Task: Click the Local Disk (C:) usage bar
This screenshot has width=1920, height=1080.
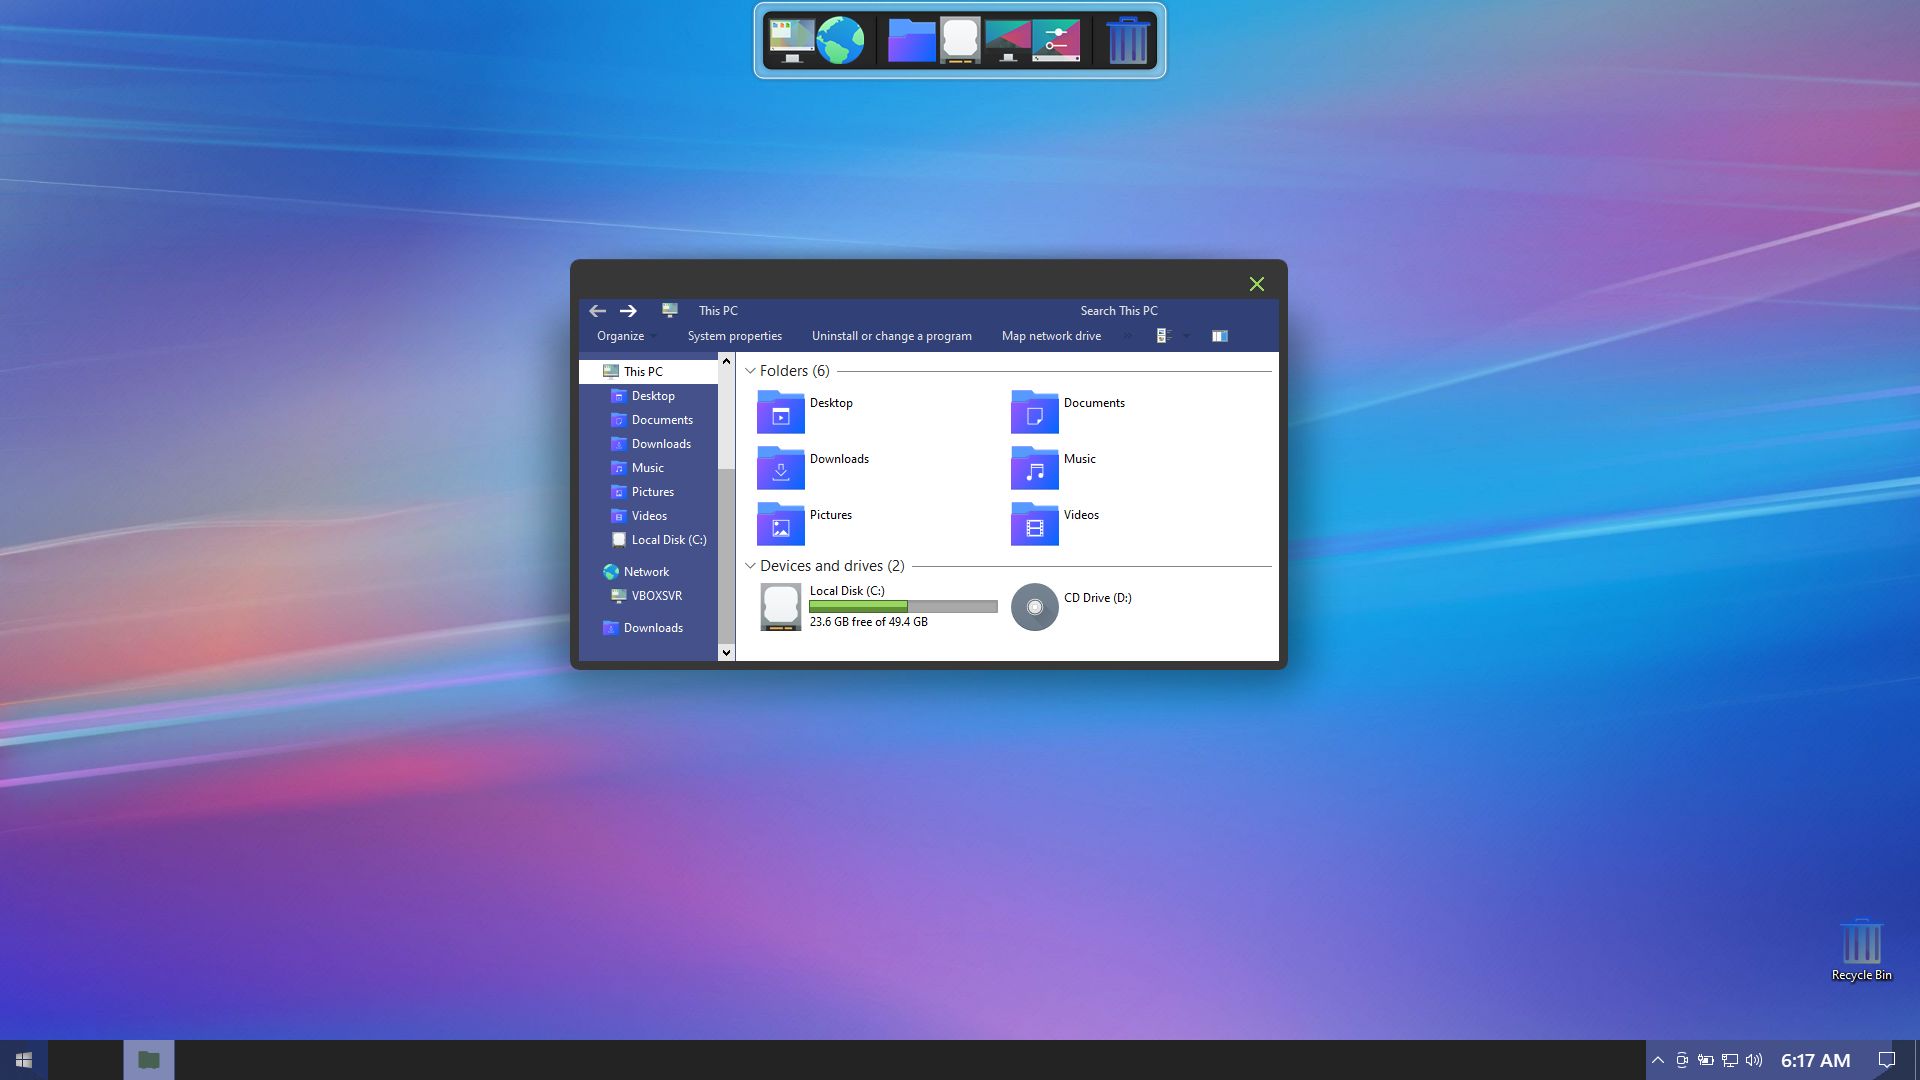Action: point(902,606)
